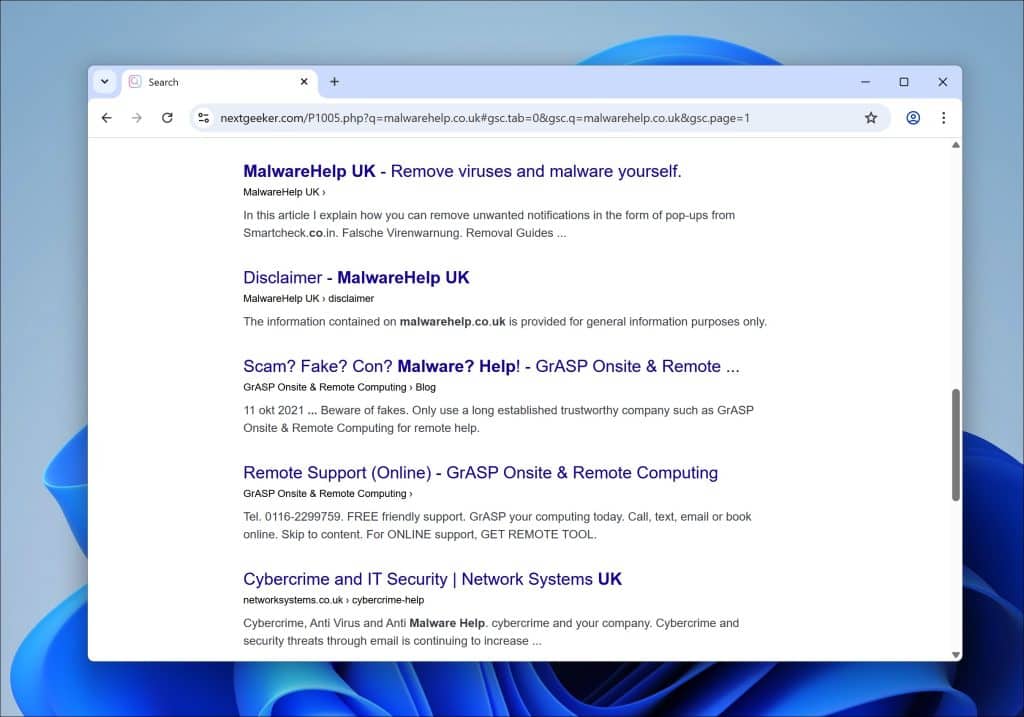Open the Disclaimer - MalwareHelp UK link
Viewport: 1024px width, 717px height.
356,277
